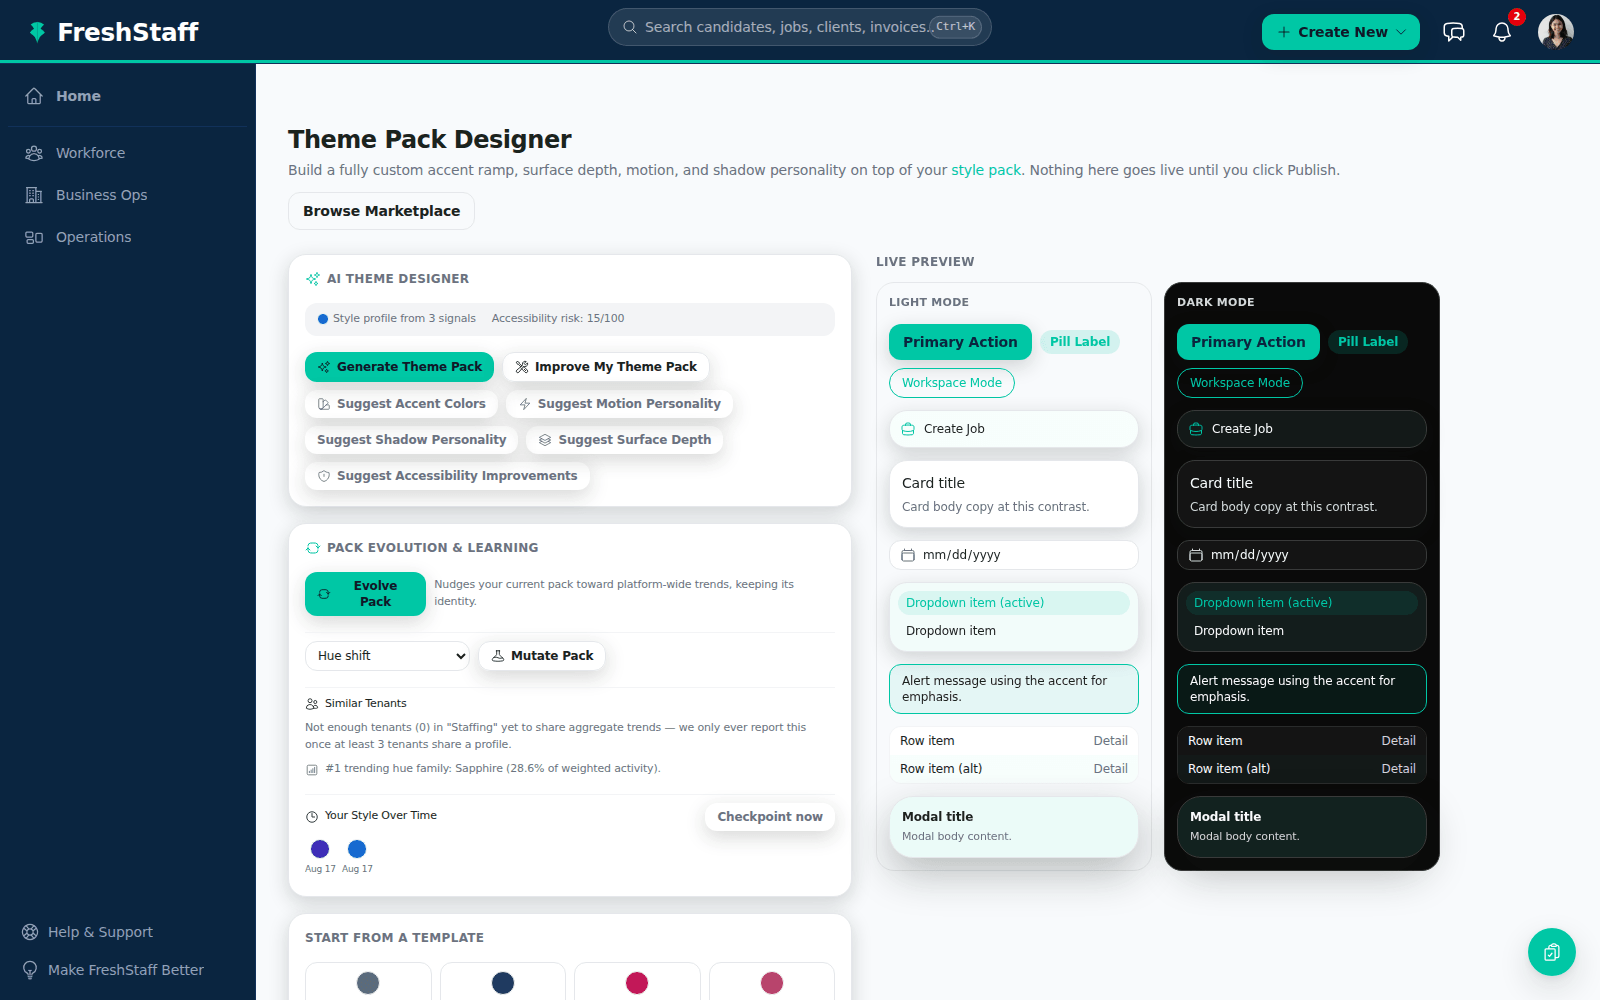Click dark mode Primary Action button
The image size is (1600, 1000).
pos(1248,342)
